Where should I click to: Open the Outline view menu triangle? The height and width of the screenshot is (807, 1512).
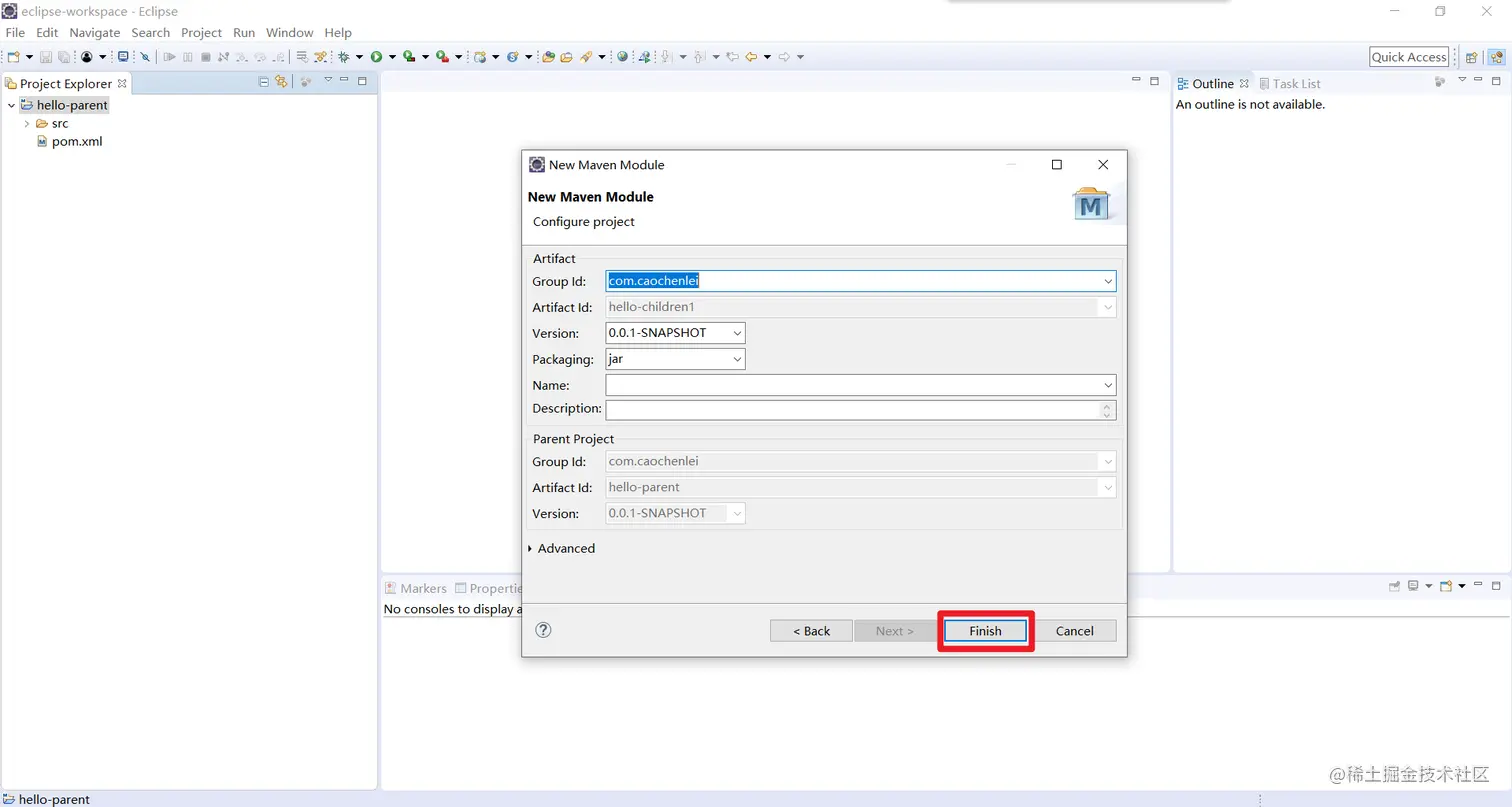pyautogui.click(x=1461, y=80)
